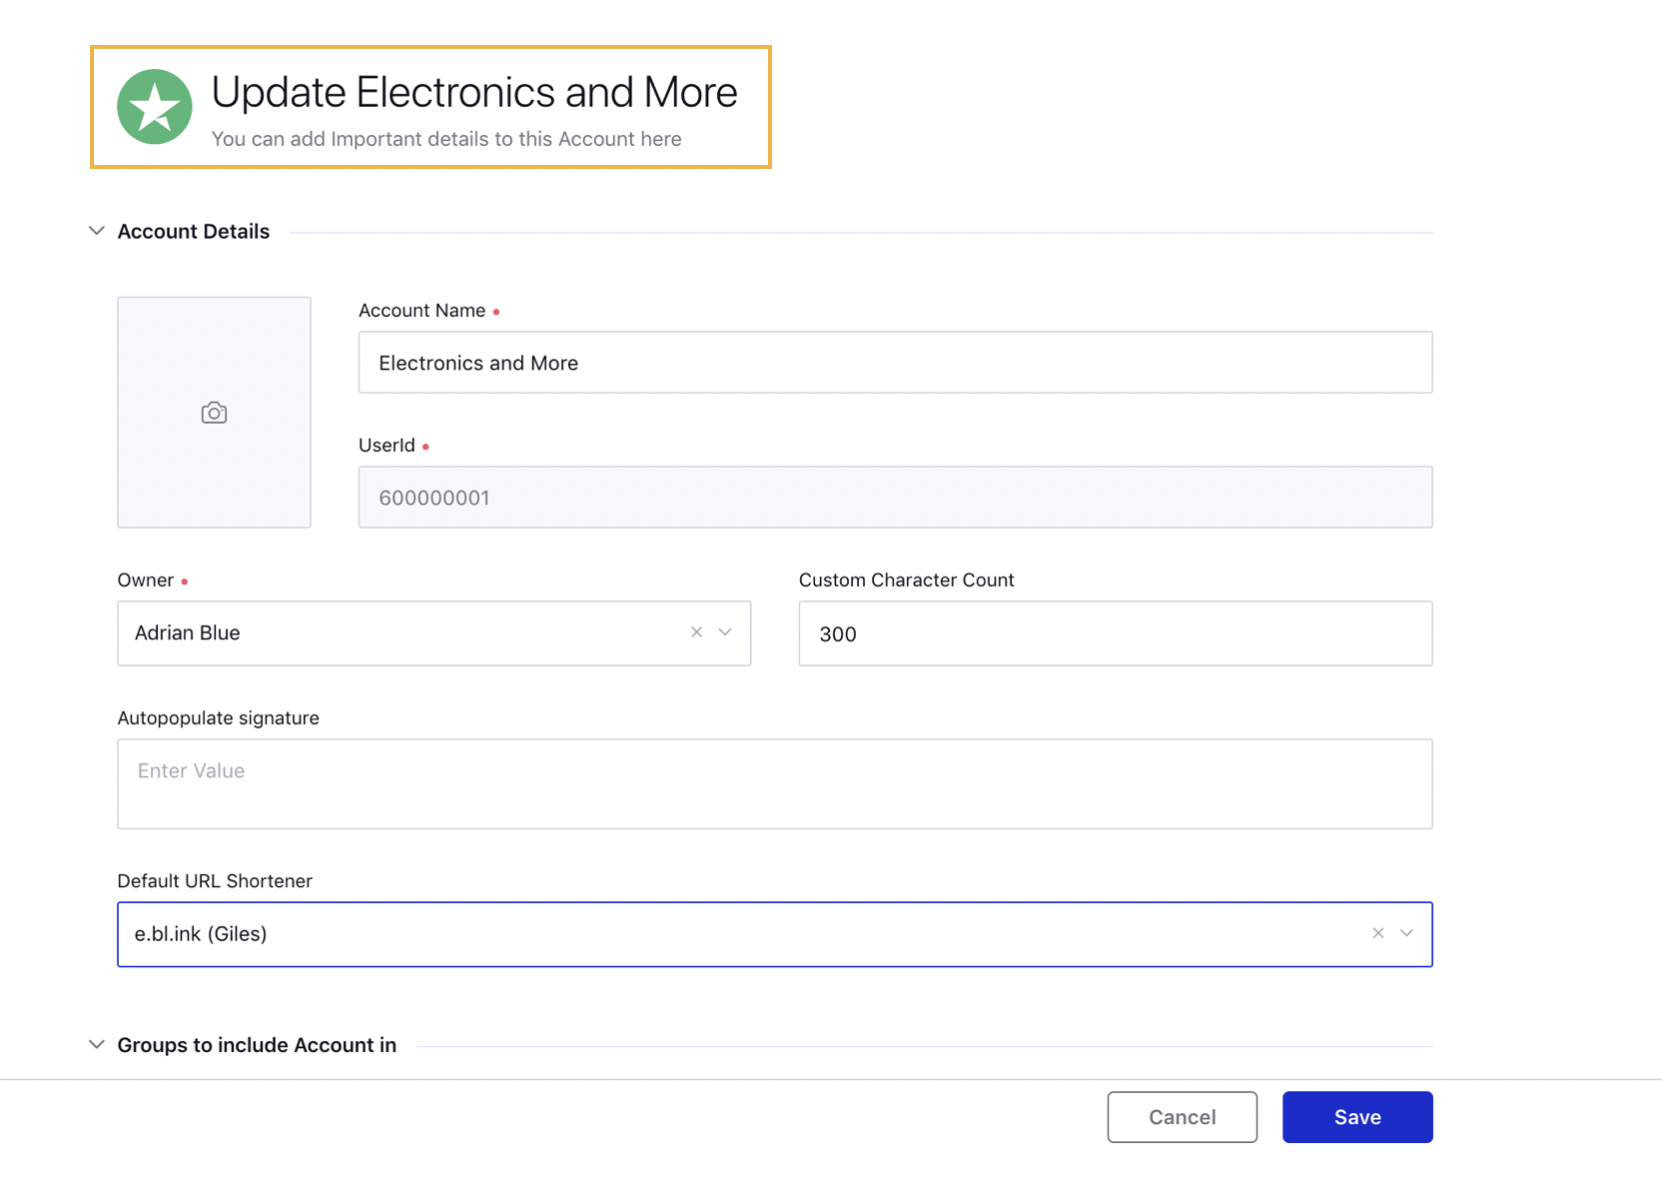This screenshot has width=1662, height=1200.
Task: Clear the Default URL Shortener value
Action: click(1378, 933)
